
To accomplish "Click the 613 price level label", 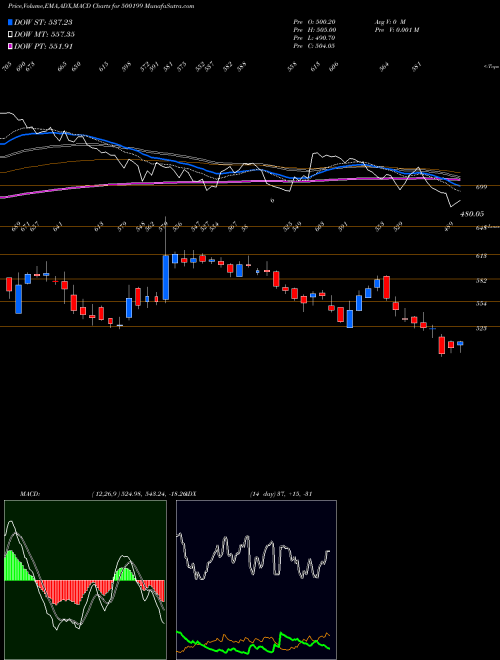I will tap(481, 255).
